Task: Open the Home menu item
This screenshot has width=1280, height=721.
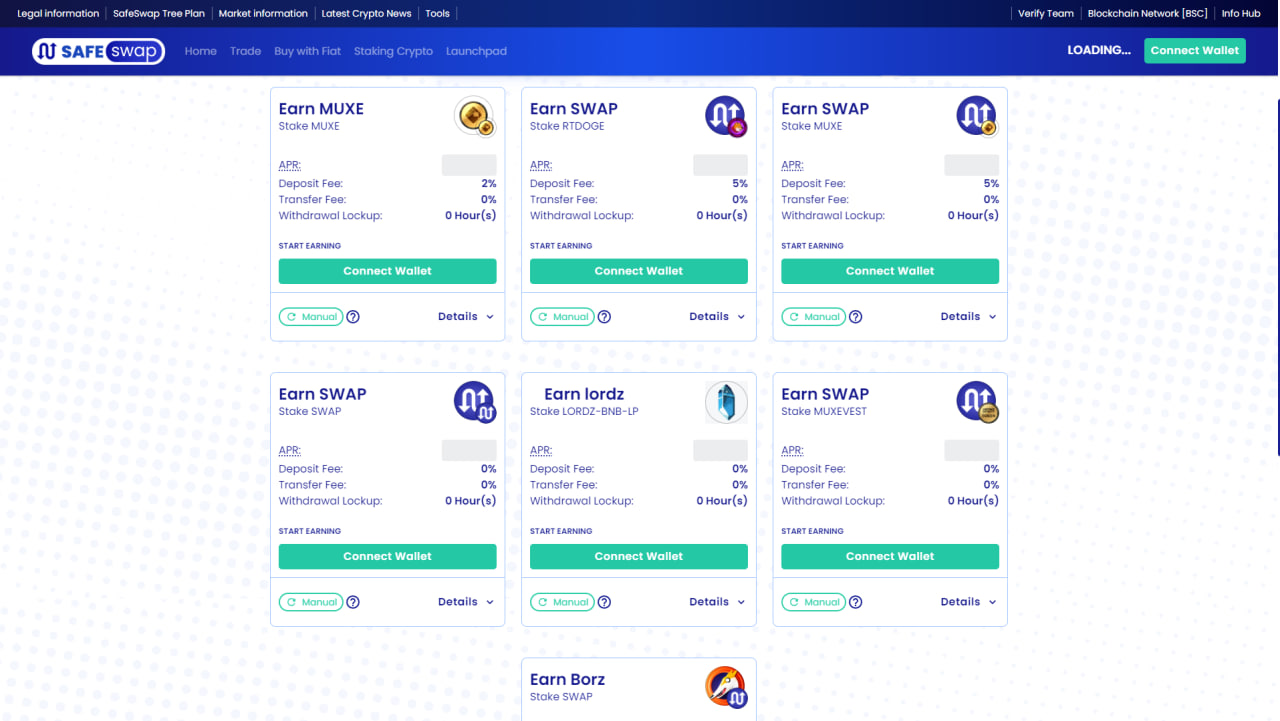Action: 201,51
